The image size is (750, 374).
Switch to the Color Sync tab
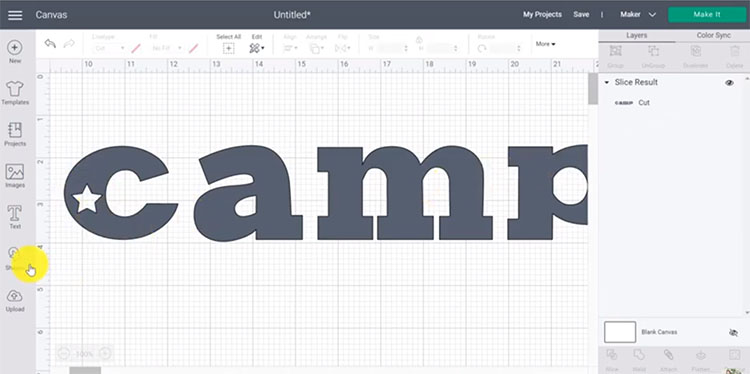tap(713, 35)
